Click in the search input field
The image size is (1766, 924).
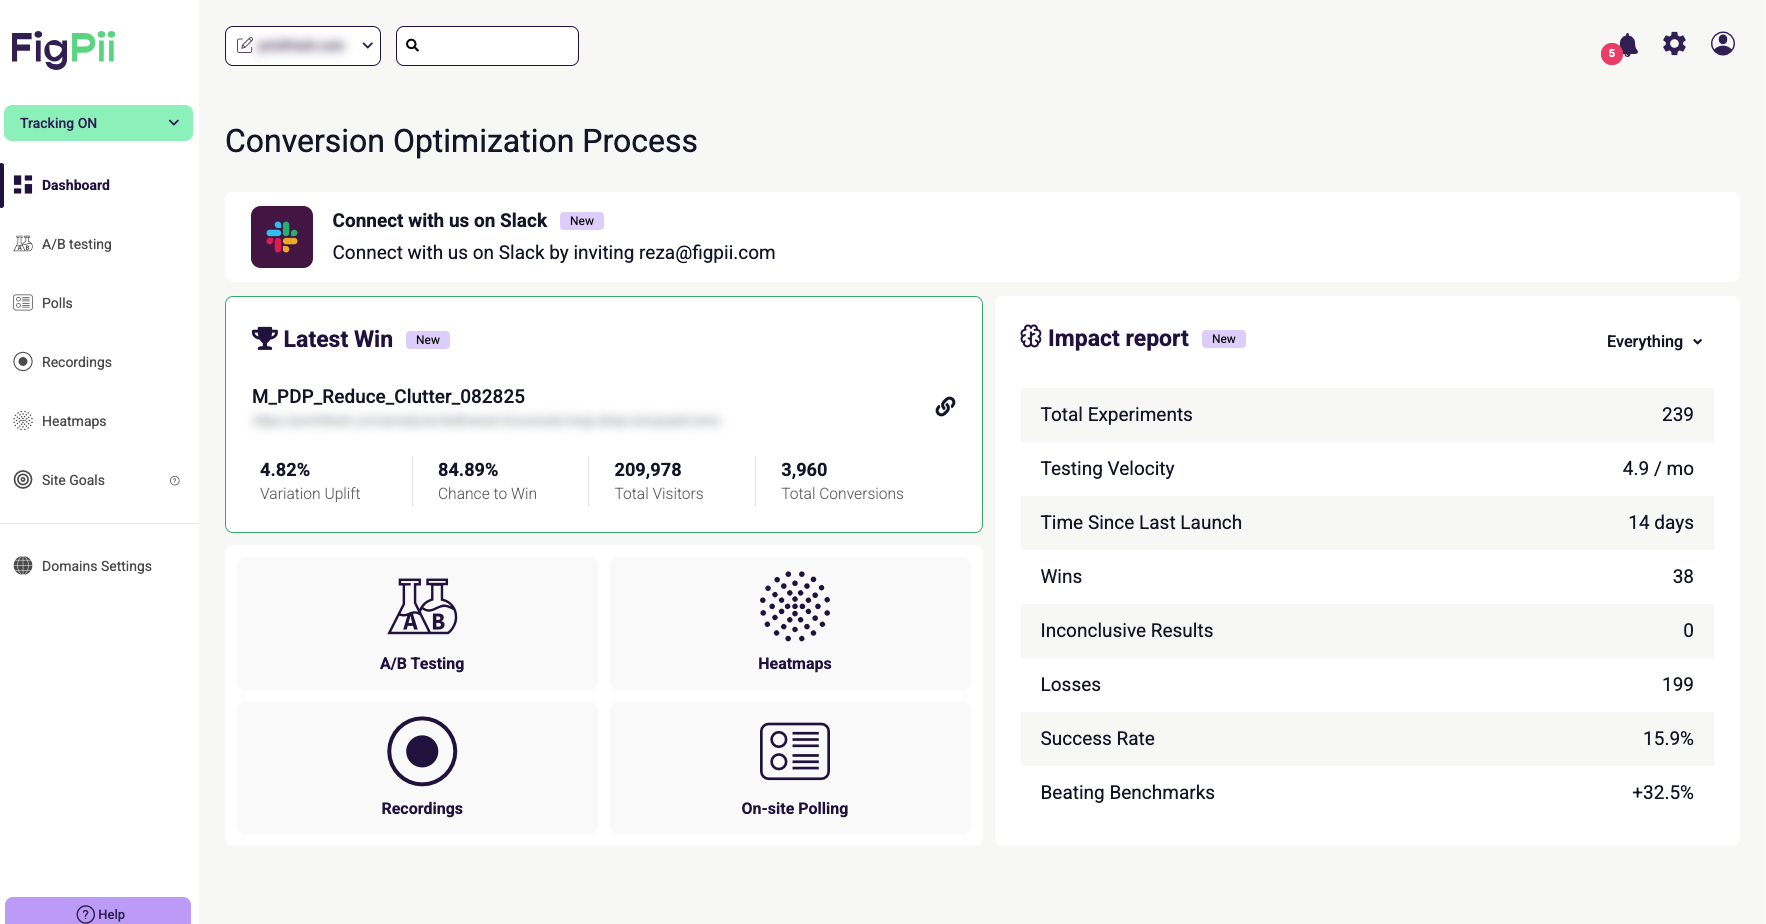(487, 46)
